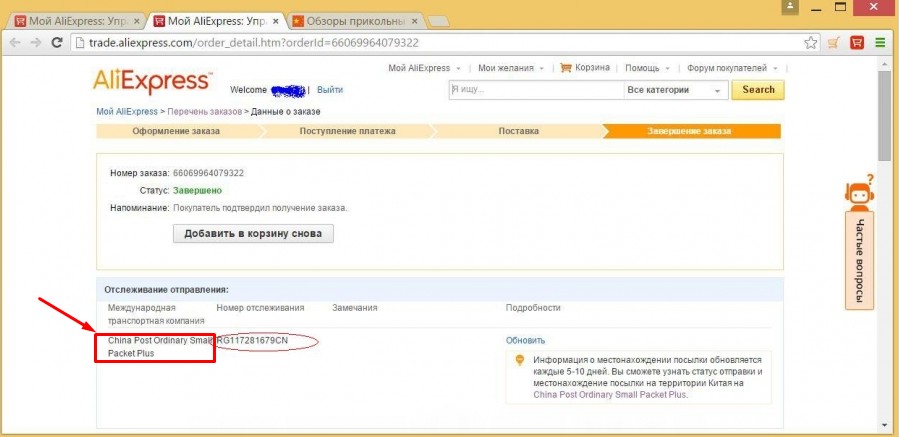Image resolution: width=899 pixels, height=437 pixels.
Task: Click order number 66069964079322
Action: point(209,173)
